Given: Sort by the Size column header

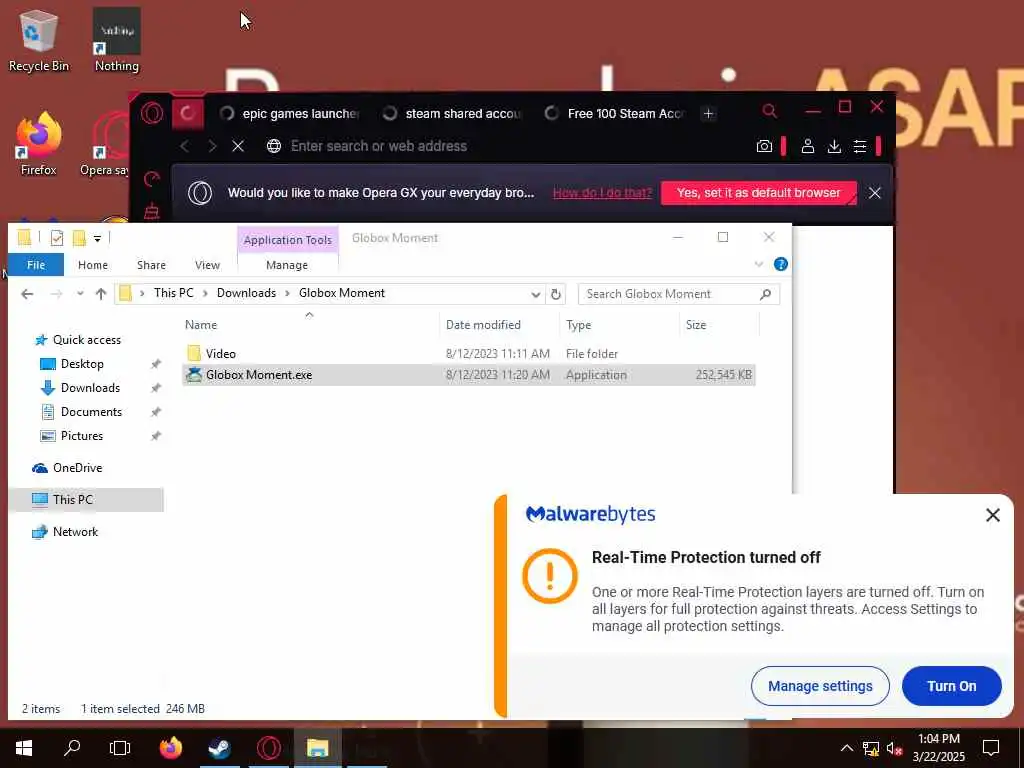Looking at the screenshot, I should pyautogui.click(x=719, y=325).
